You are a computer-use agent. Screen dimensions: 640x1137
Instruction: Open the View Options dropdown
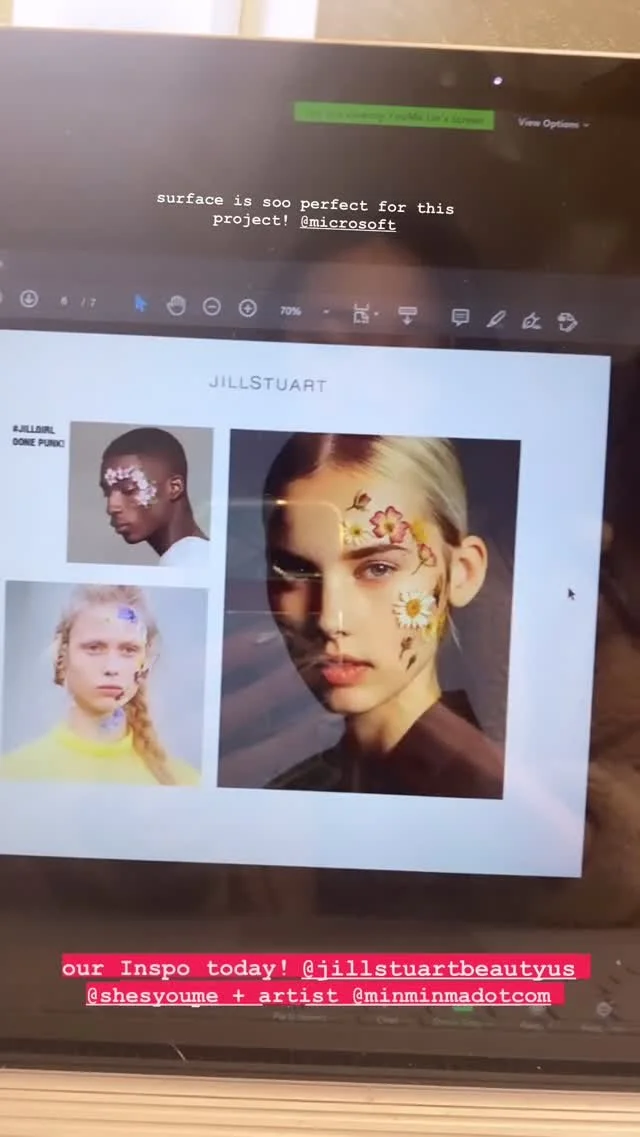pos(554,123)
